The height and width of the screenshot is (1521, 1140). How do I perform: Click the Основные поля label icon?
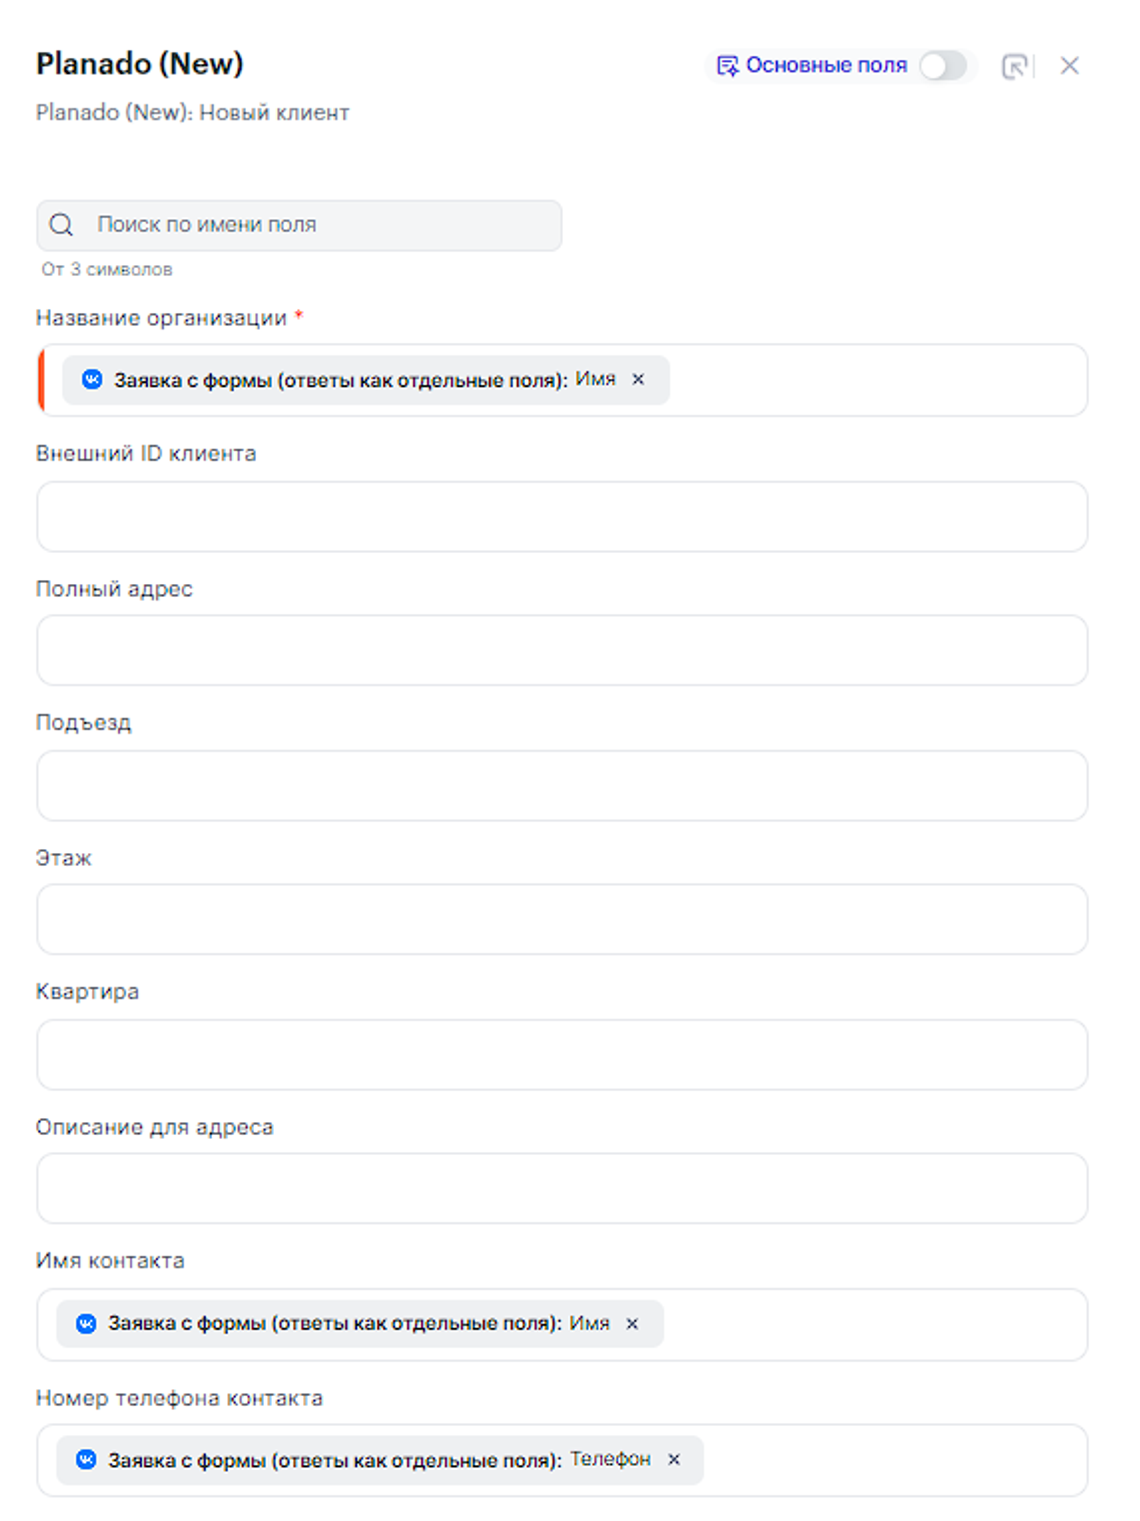point(727,66)
